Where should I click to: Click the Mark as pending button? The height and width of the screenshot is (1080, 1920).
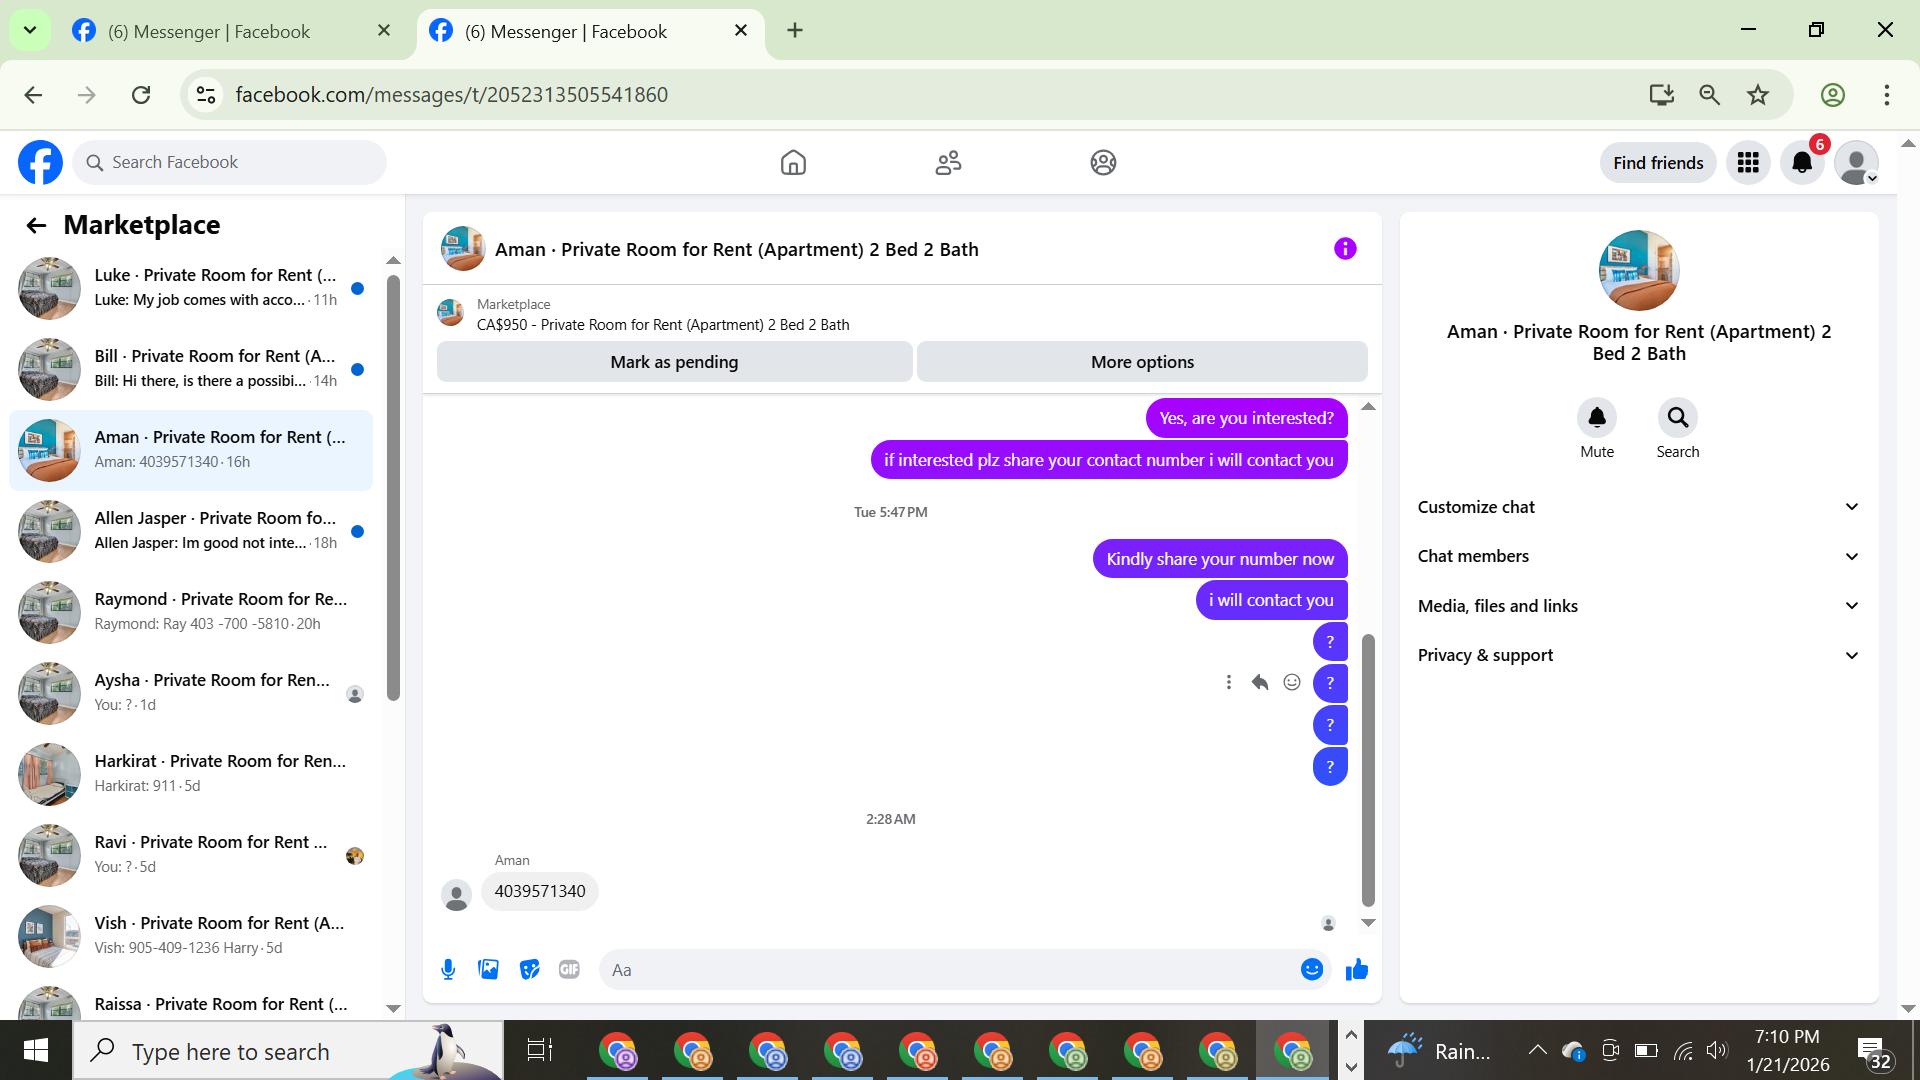pos(674,362)
